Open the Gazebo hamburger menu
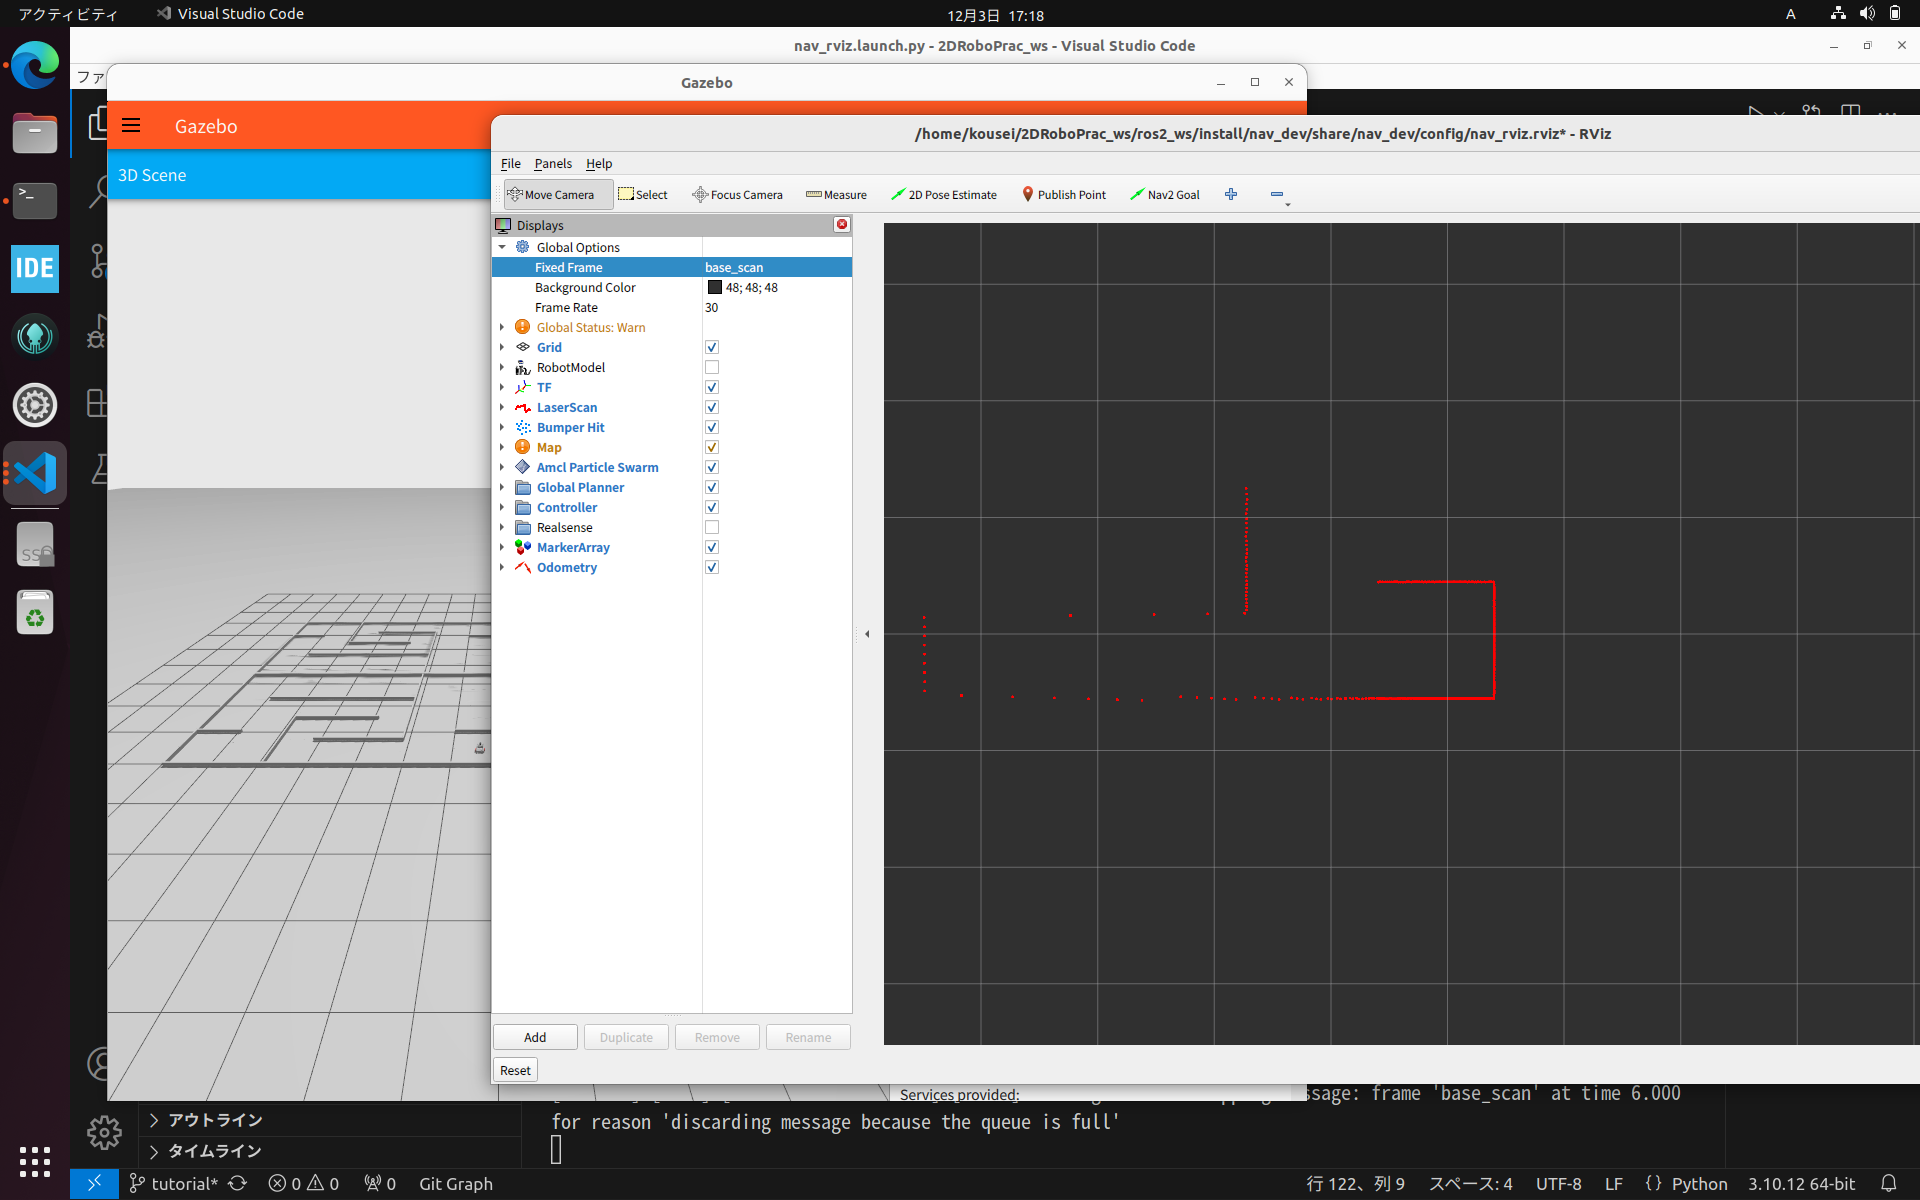 tap(131, 125)
